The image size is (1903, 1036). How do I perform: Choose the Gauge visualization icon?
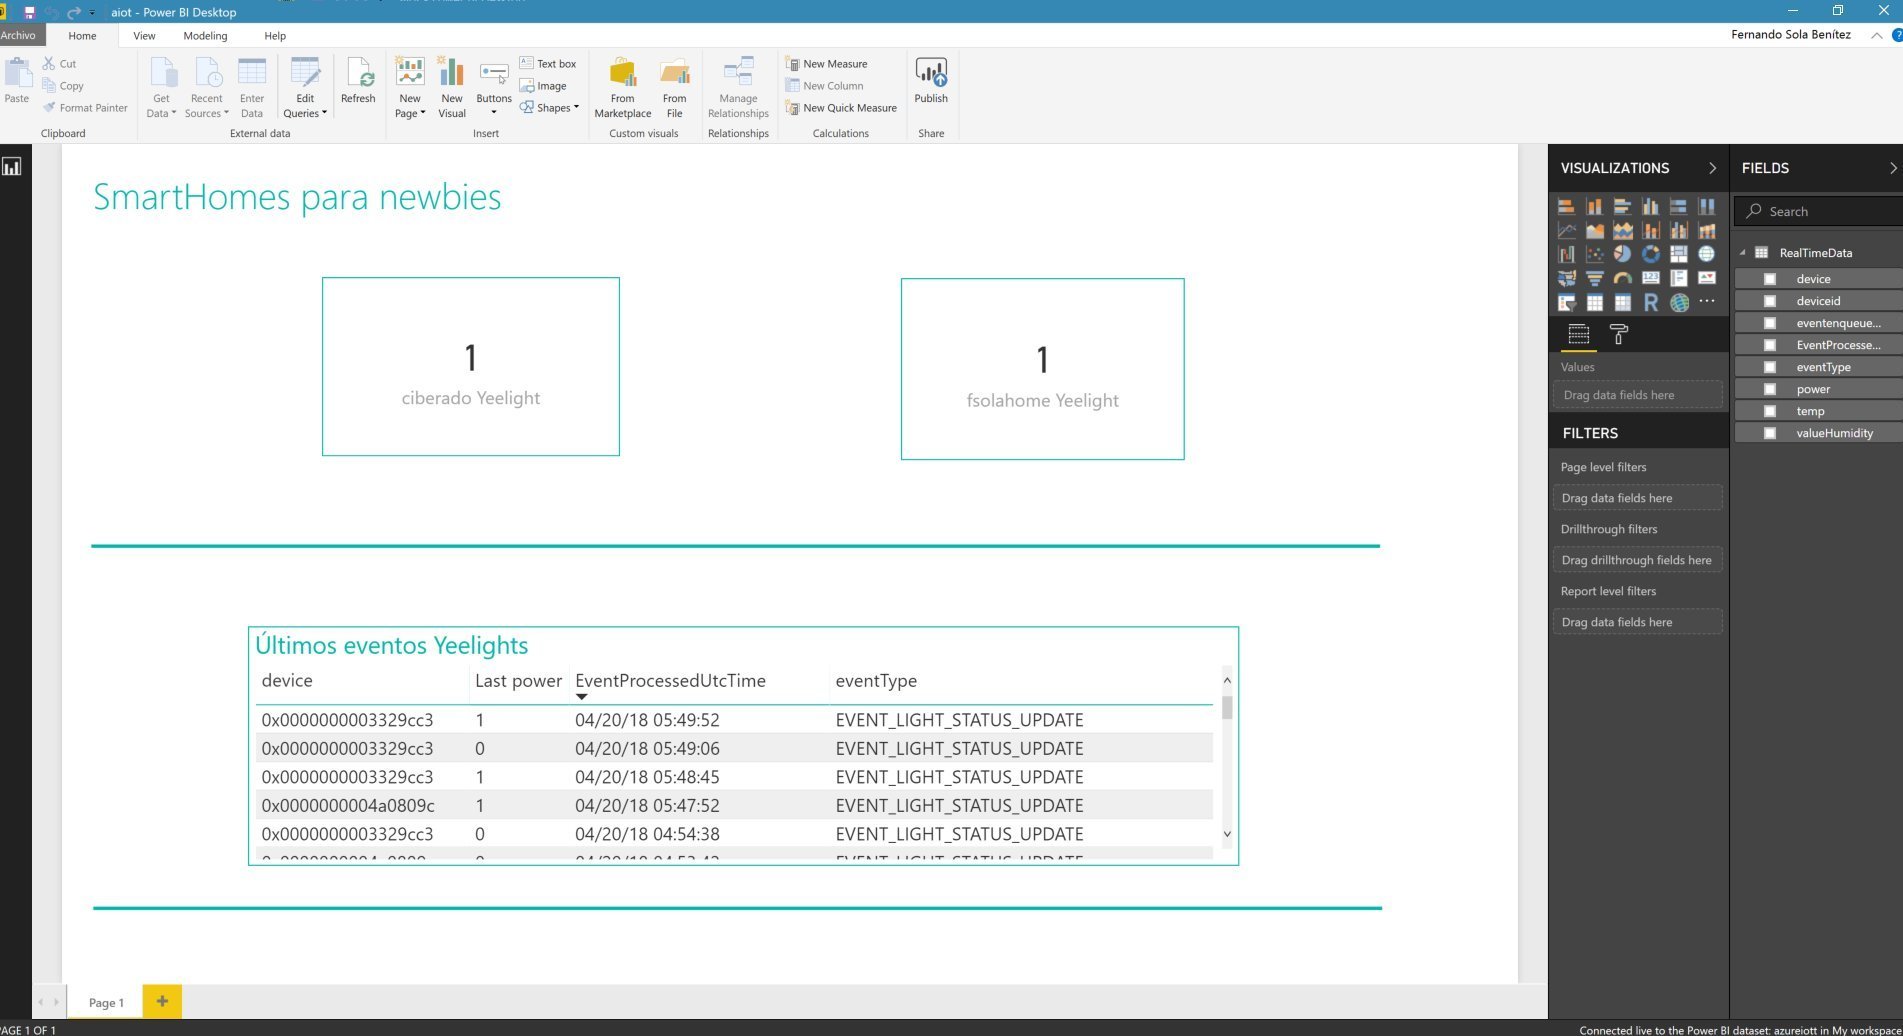pos(1622,278)
